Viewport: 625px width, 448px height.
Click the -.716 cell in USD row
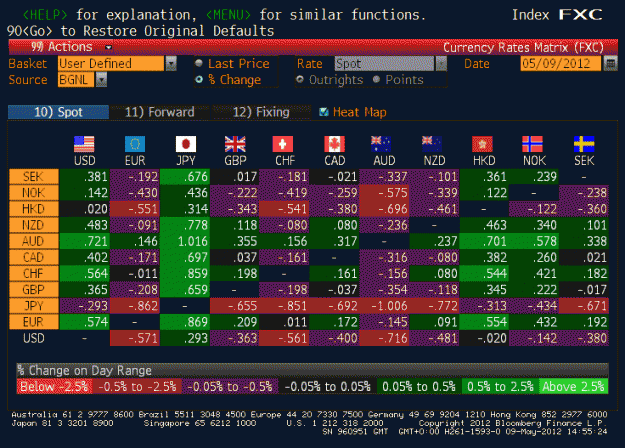pyautogui.click(x=384, y=338)
